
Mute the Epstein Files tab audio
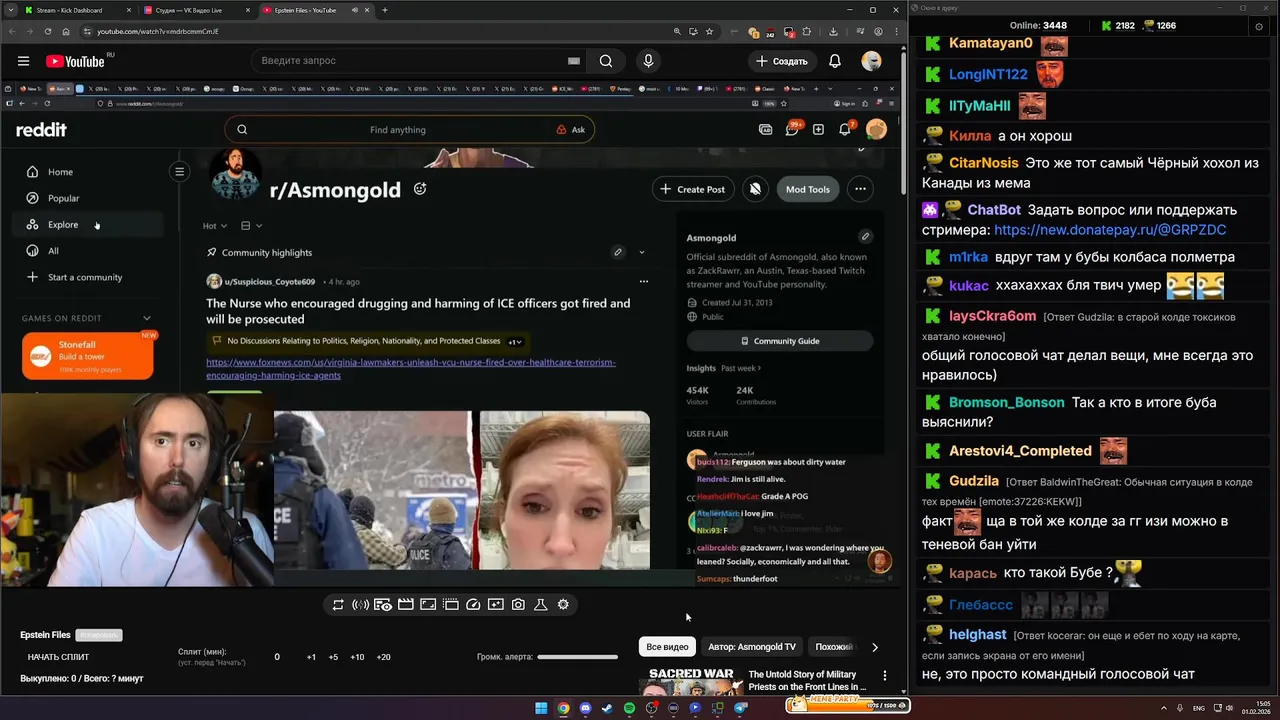(354, 10)
